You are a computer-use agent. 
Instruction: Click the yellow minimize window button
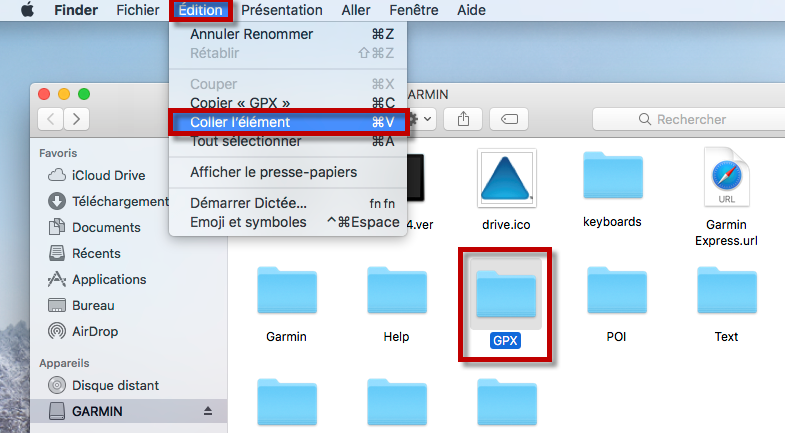(x=64, y=94)
